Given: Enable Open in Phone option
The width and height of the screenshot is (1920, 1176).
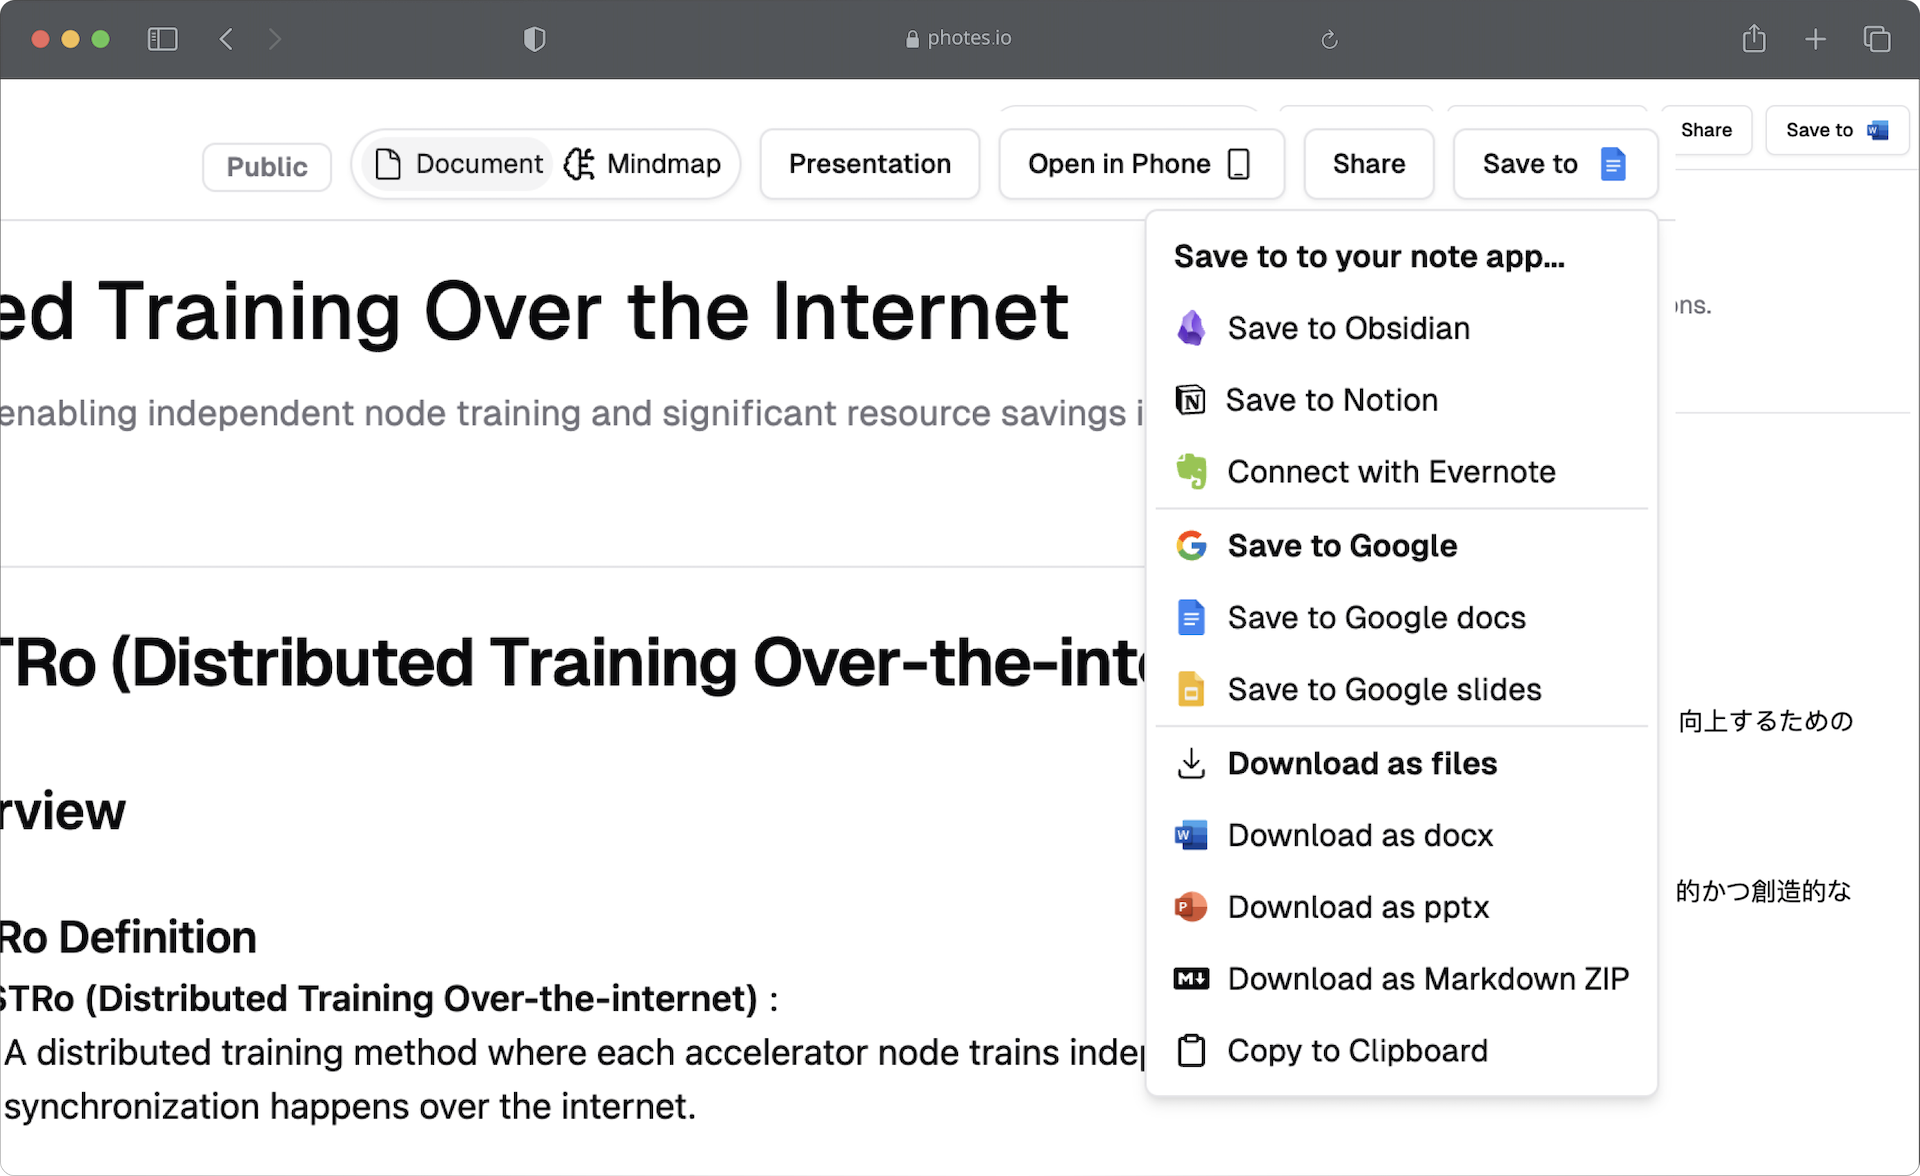Looking at the screenshot, I should point(1140,164).
